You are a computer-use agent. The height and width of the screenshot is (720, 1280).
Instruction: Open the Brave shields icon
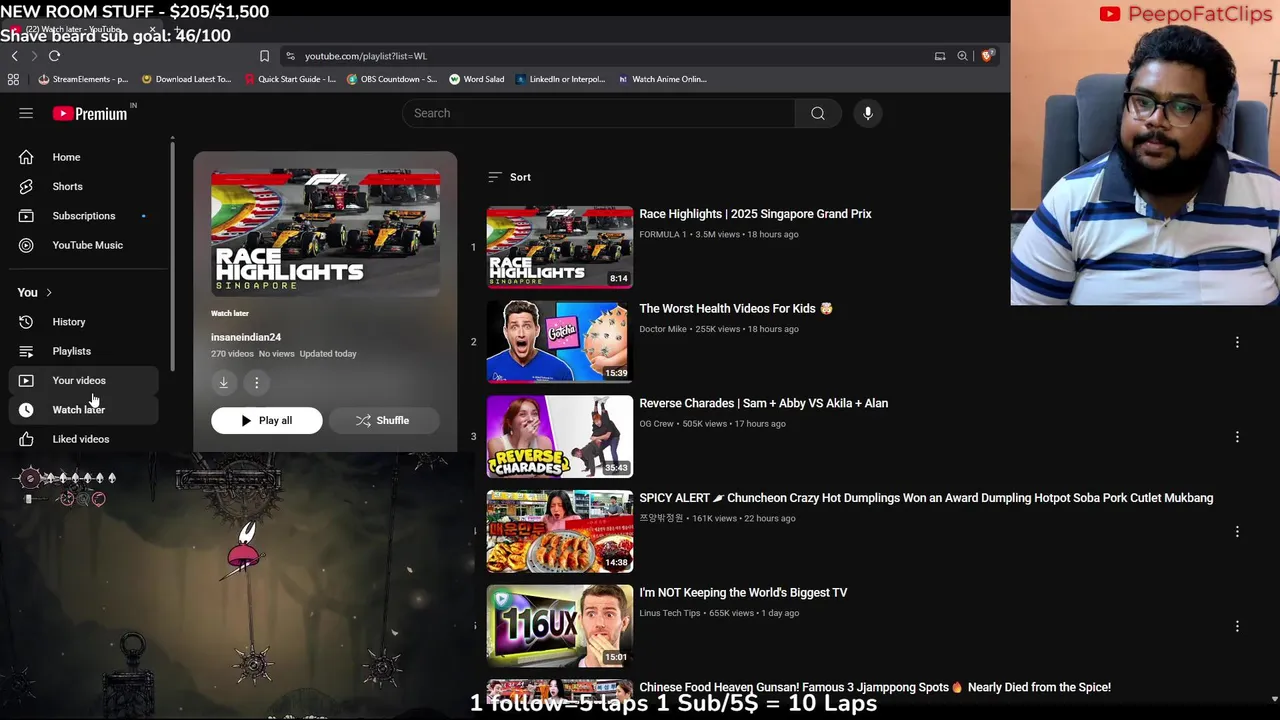coord(987,56)
